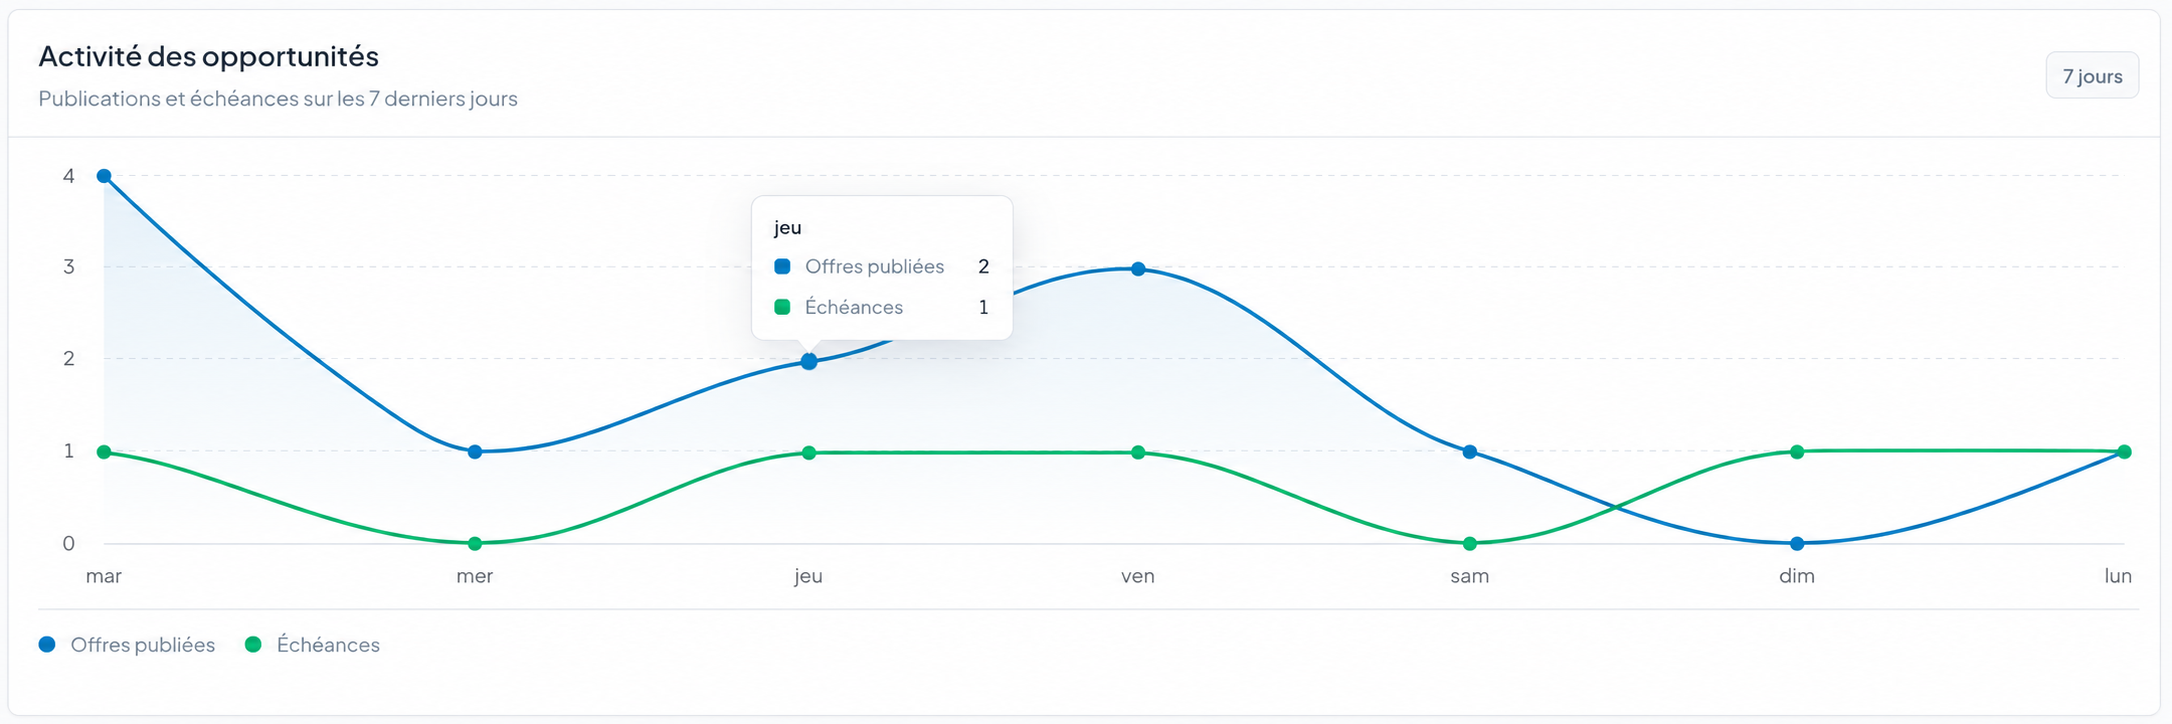This screenshot has width=2172, height=724.
Task: Click the green square swatch in tooltip
Action: tap(783, 307)
